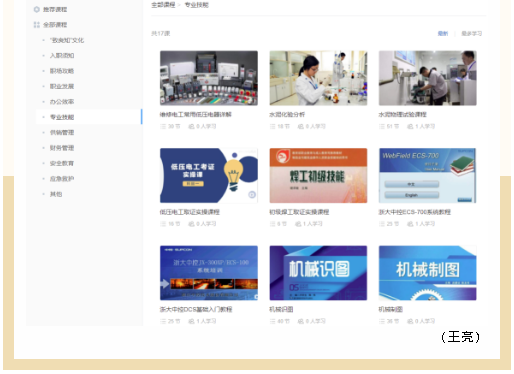Click the lessons icon under 低压电工取证实操课程
This screenshot has width=514, height=374.
click(x=163, y=224)
